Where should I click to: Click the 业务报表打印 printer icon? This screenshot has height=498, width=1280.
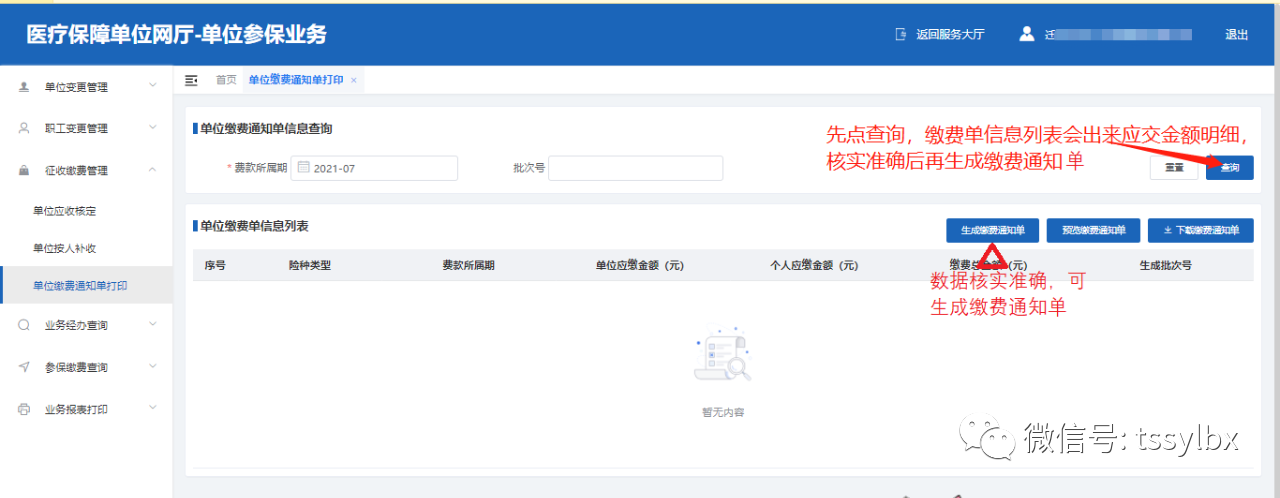coord(24,409)
